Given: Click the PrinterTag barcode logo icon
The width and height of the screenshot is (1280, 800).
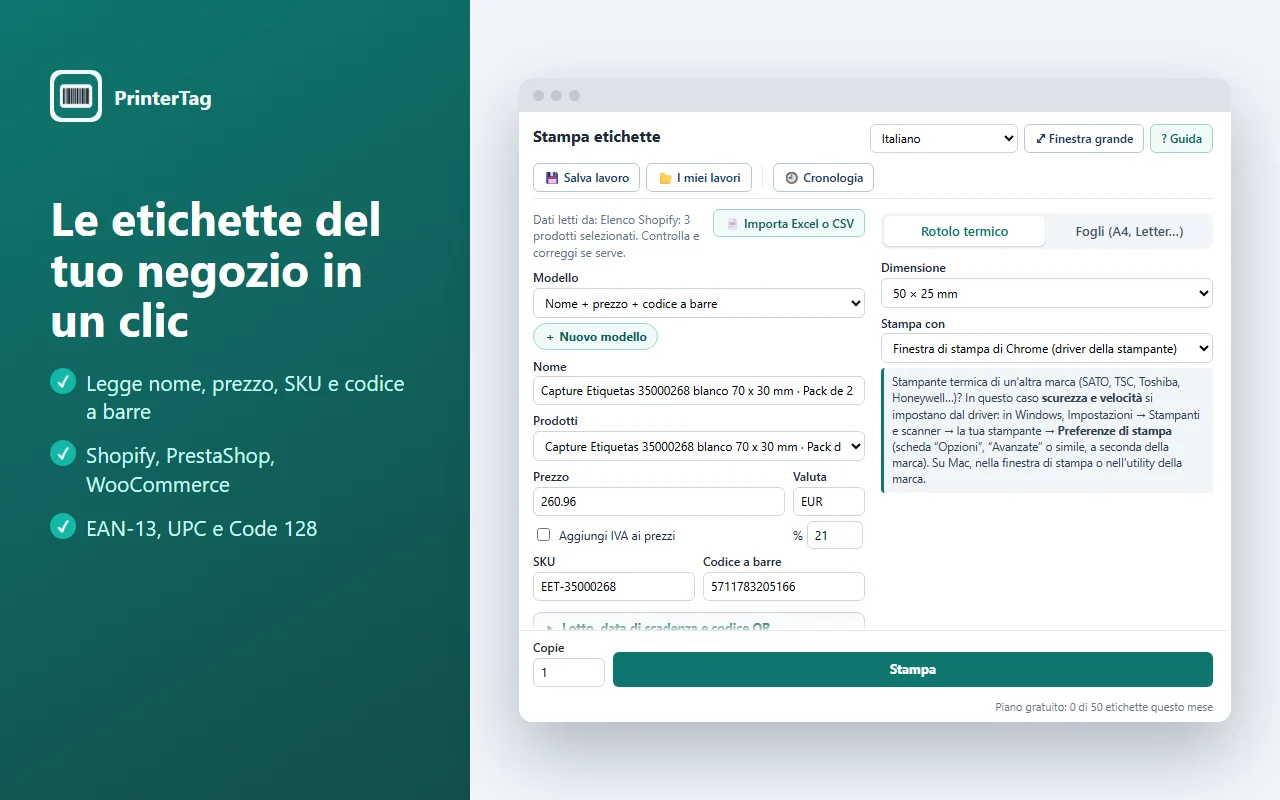Looking at the screenshot, I should [76, 96].
